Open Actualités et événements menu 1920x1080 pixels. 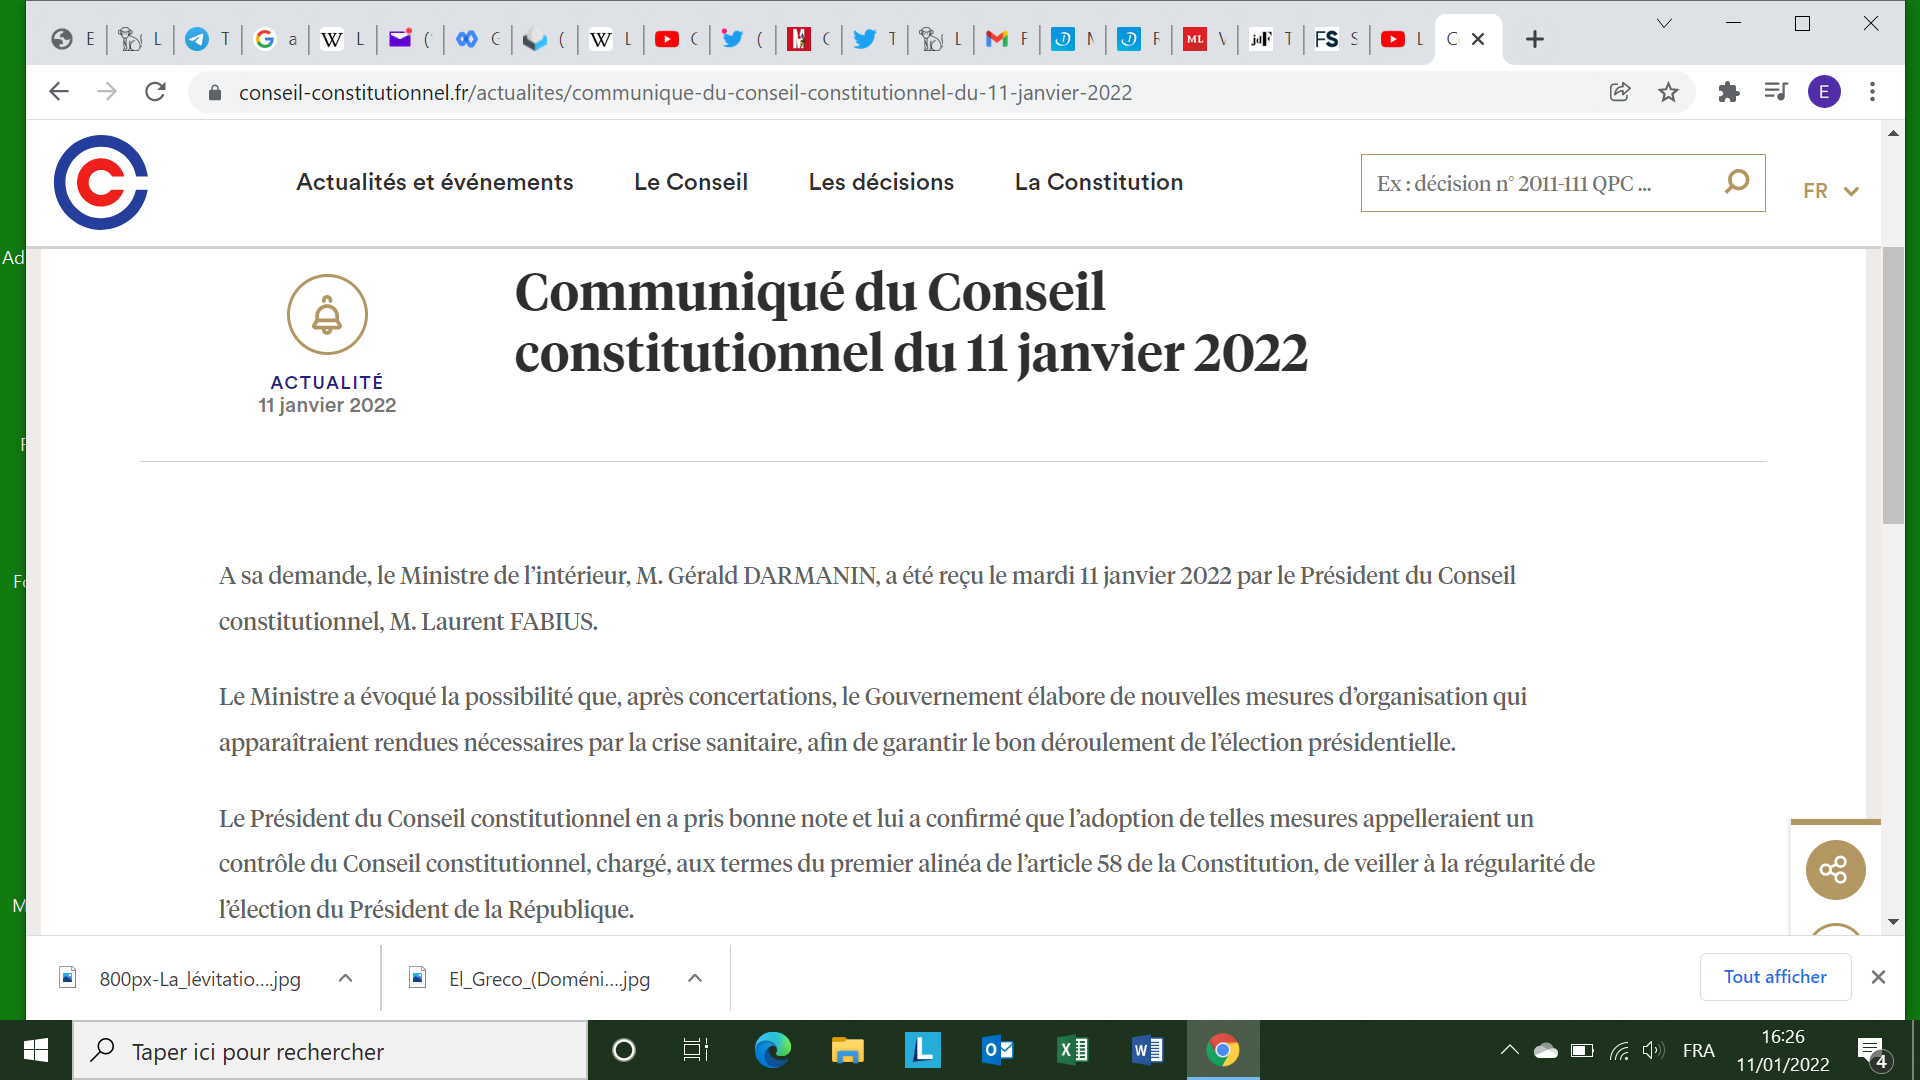tap(434, 182)
